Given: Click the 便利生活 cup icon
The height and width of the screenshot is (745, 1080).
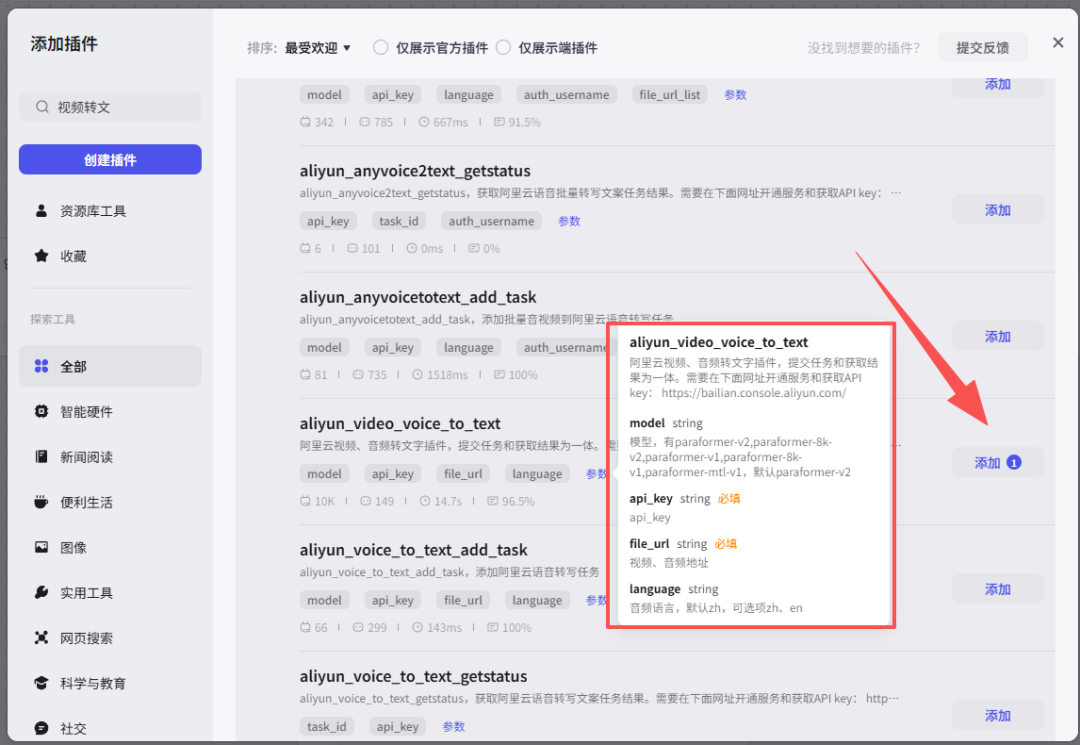Looking at the screenshot, I should click(41, 502).
